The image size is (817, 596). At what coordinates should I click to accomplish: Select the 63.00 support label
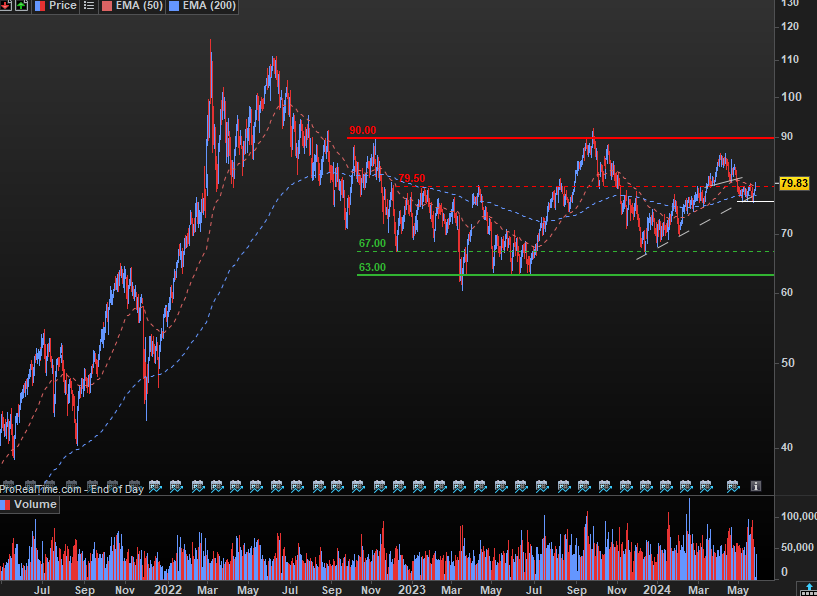click(x=373, y=267)
